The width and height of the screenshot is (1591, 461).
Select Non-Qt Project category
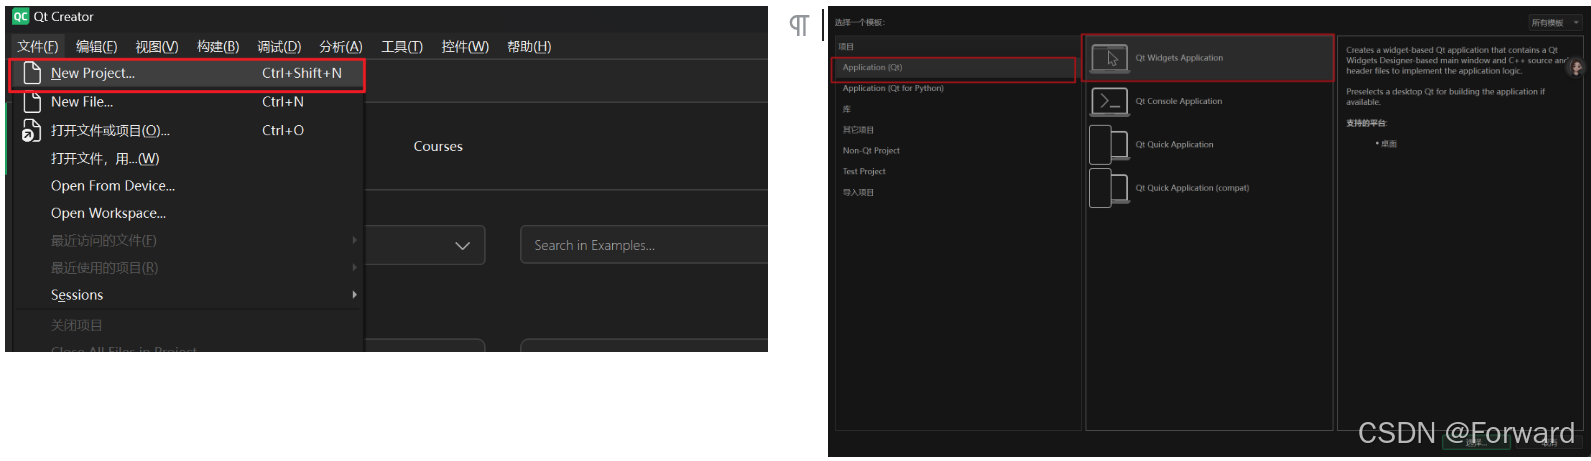pos(957,151)
